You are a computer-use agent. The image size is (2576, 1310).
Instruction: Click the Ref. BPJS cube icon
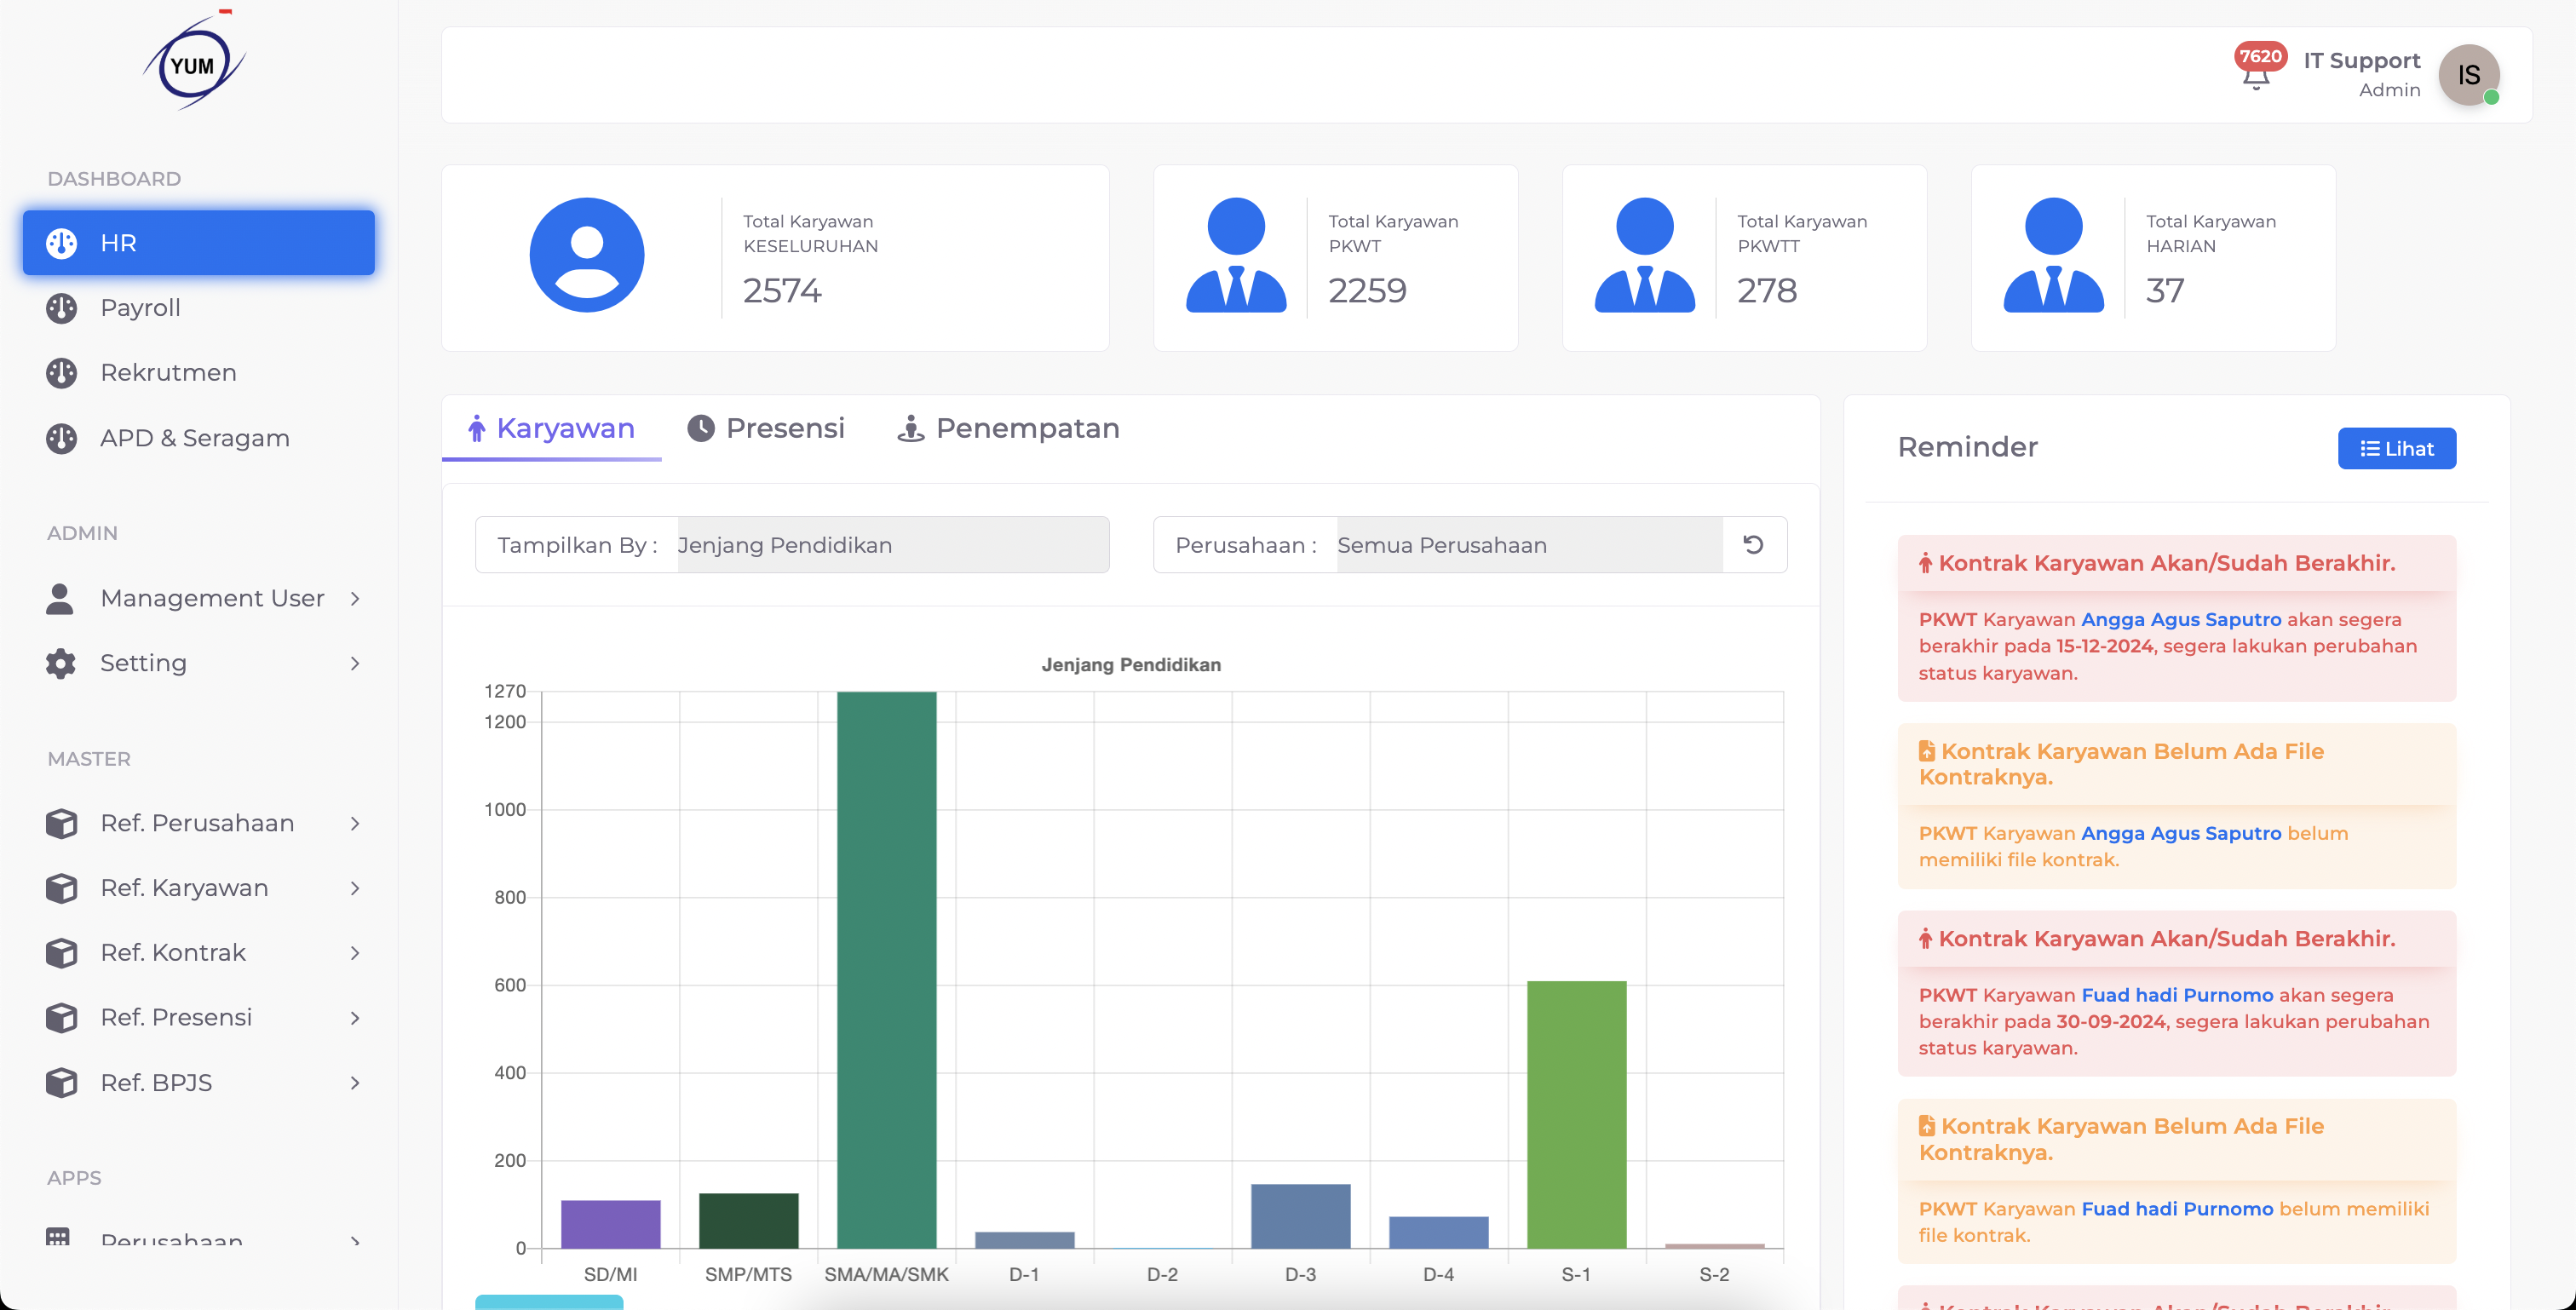tap(61, 1082)
